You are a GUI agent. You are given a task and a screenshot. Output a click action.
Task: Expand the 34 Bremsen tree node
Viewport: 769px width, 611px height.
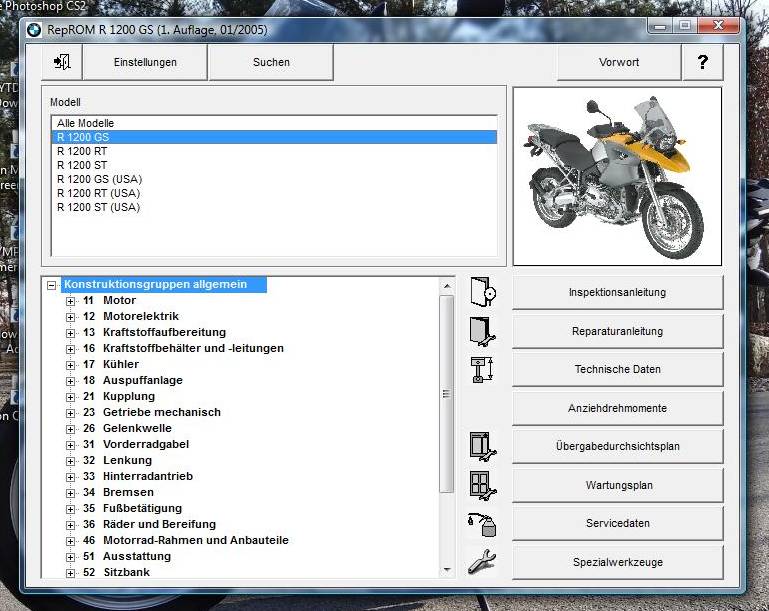click(71, 493)
